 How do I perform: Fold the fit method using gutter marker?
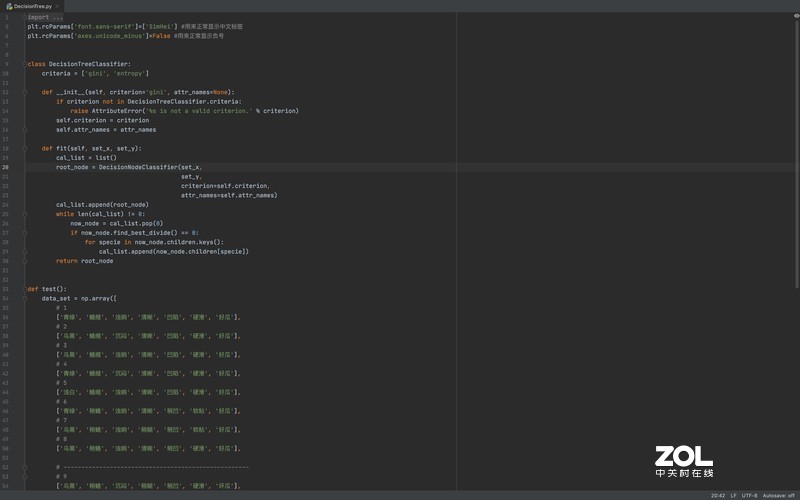tap(24, 148)
